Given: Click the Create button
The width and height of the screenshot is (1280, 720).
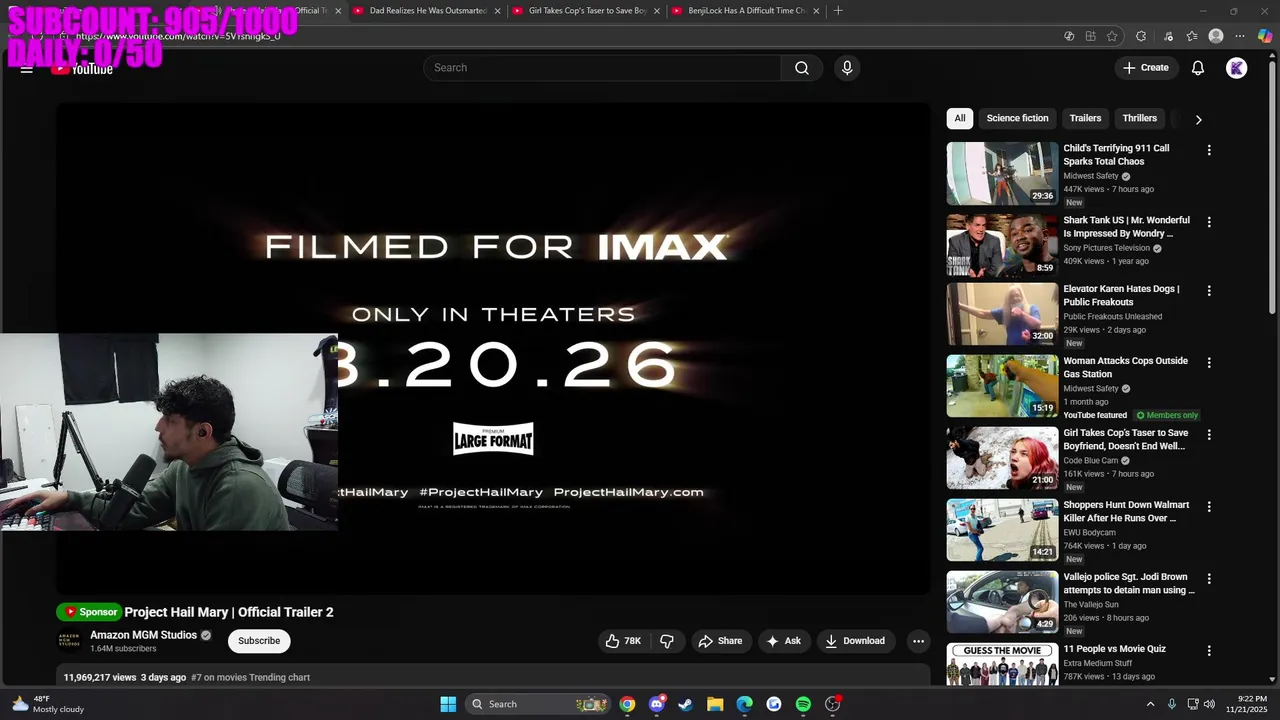Looking at the screenshot, I should tap(1145, 68).
